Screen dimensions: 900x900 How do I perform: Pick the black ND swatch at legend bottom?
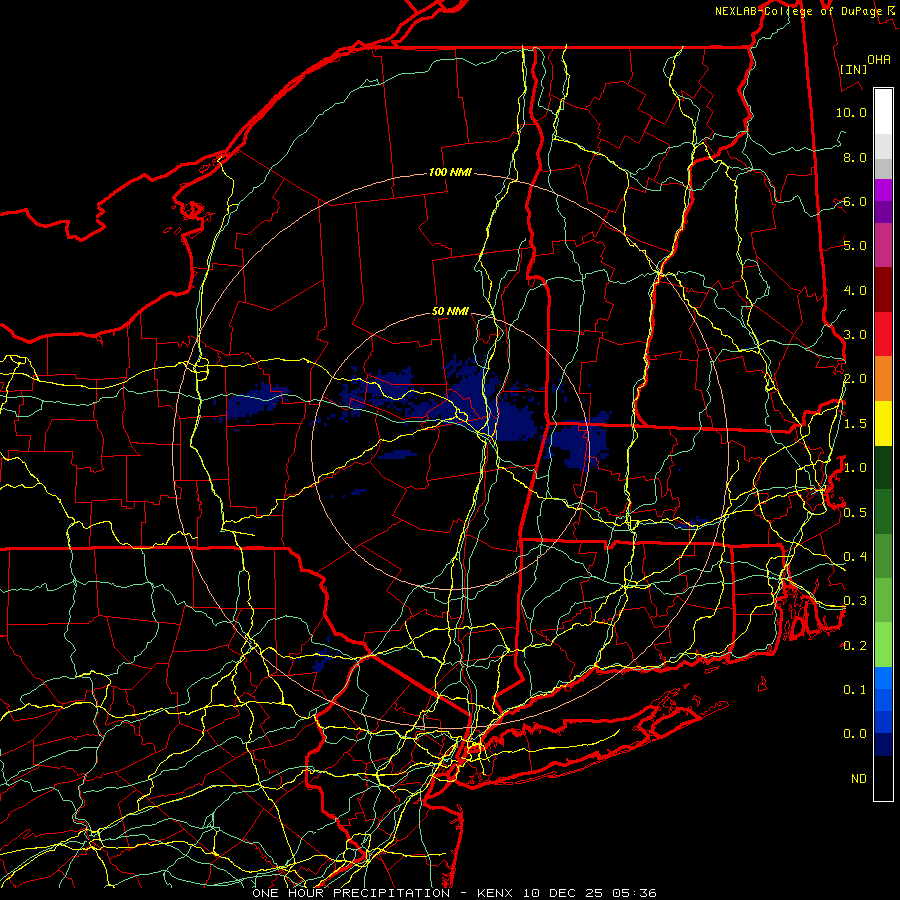click(883, 778)
